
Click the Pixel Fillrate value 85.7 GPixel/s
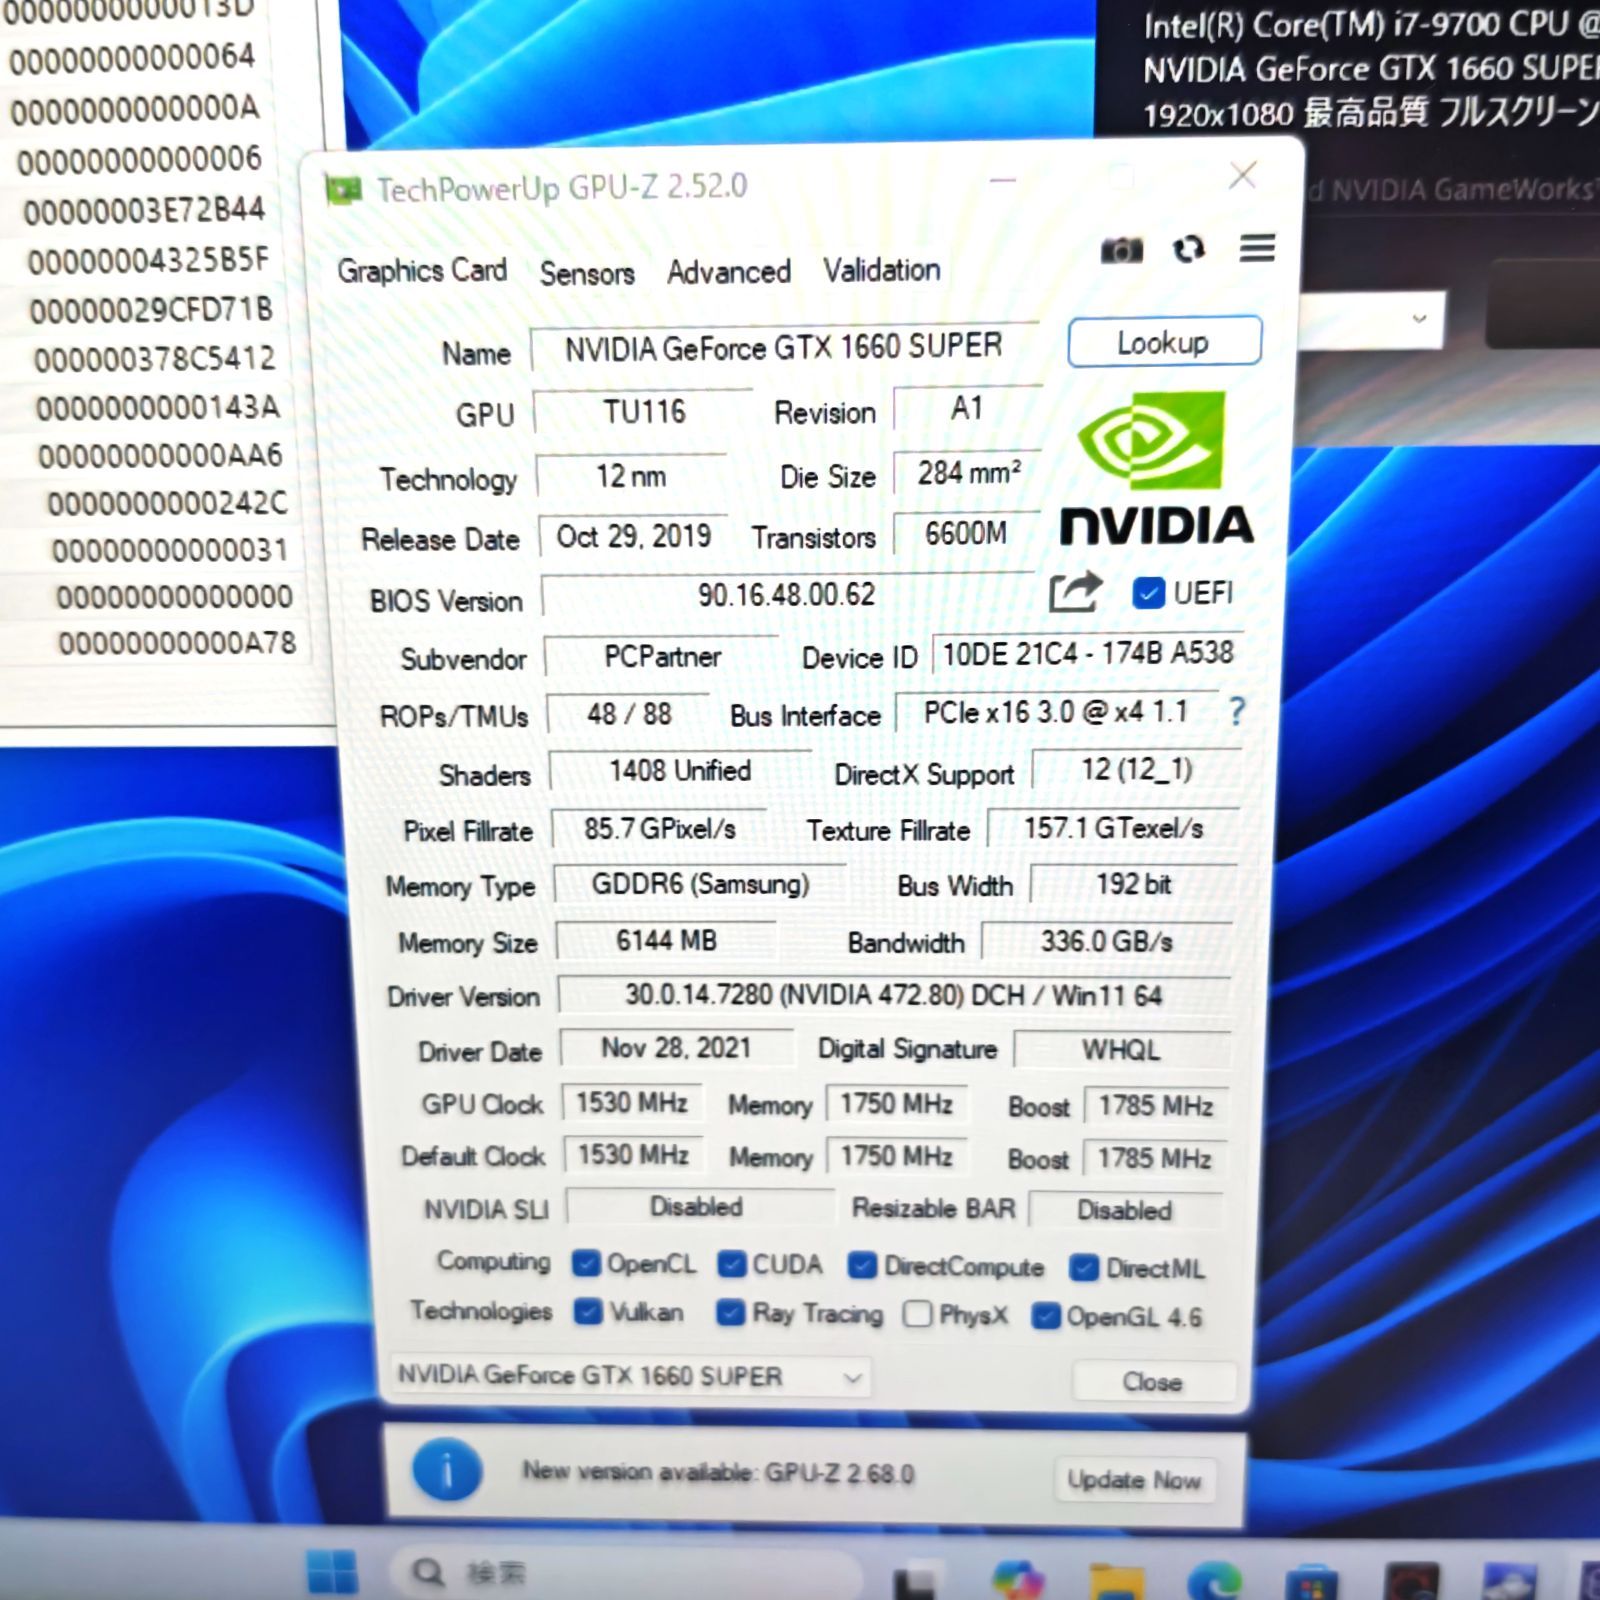(660, 829)
